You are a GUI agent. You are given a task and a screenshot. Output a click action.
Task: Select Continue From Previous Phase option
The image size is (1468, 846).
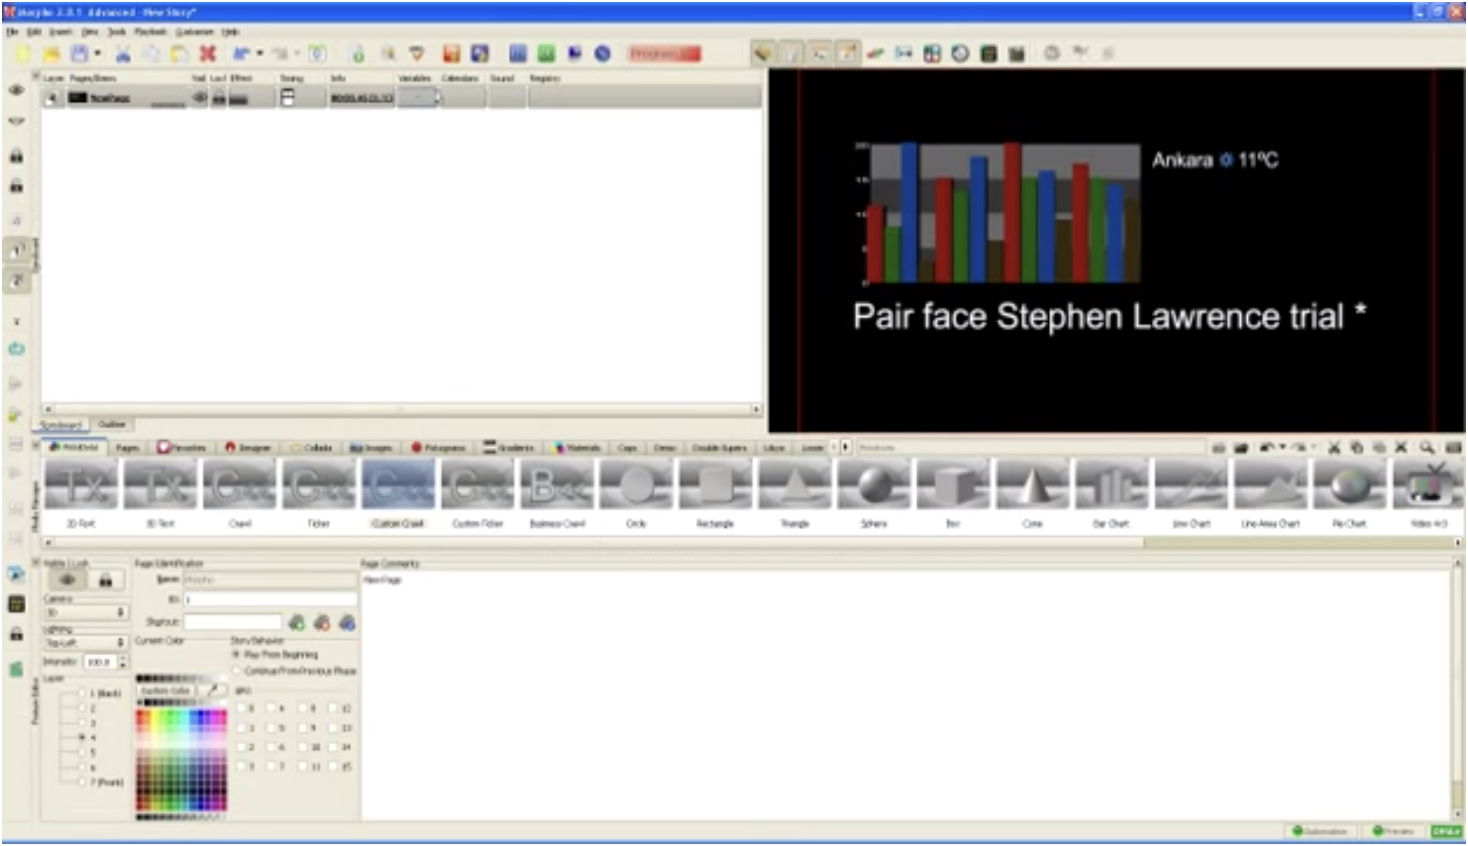point(237,670)
